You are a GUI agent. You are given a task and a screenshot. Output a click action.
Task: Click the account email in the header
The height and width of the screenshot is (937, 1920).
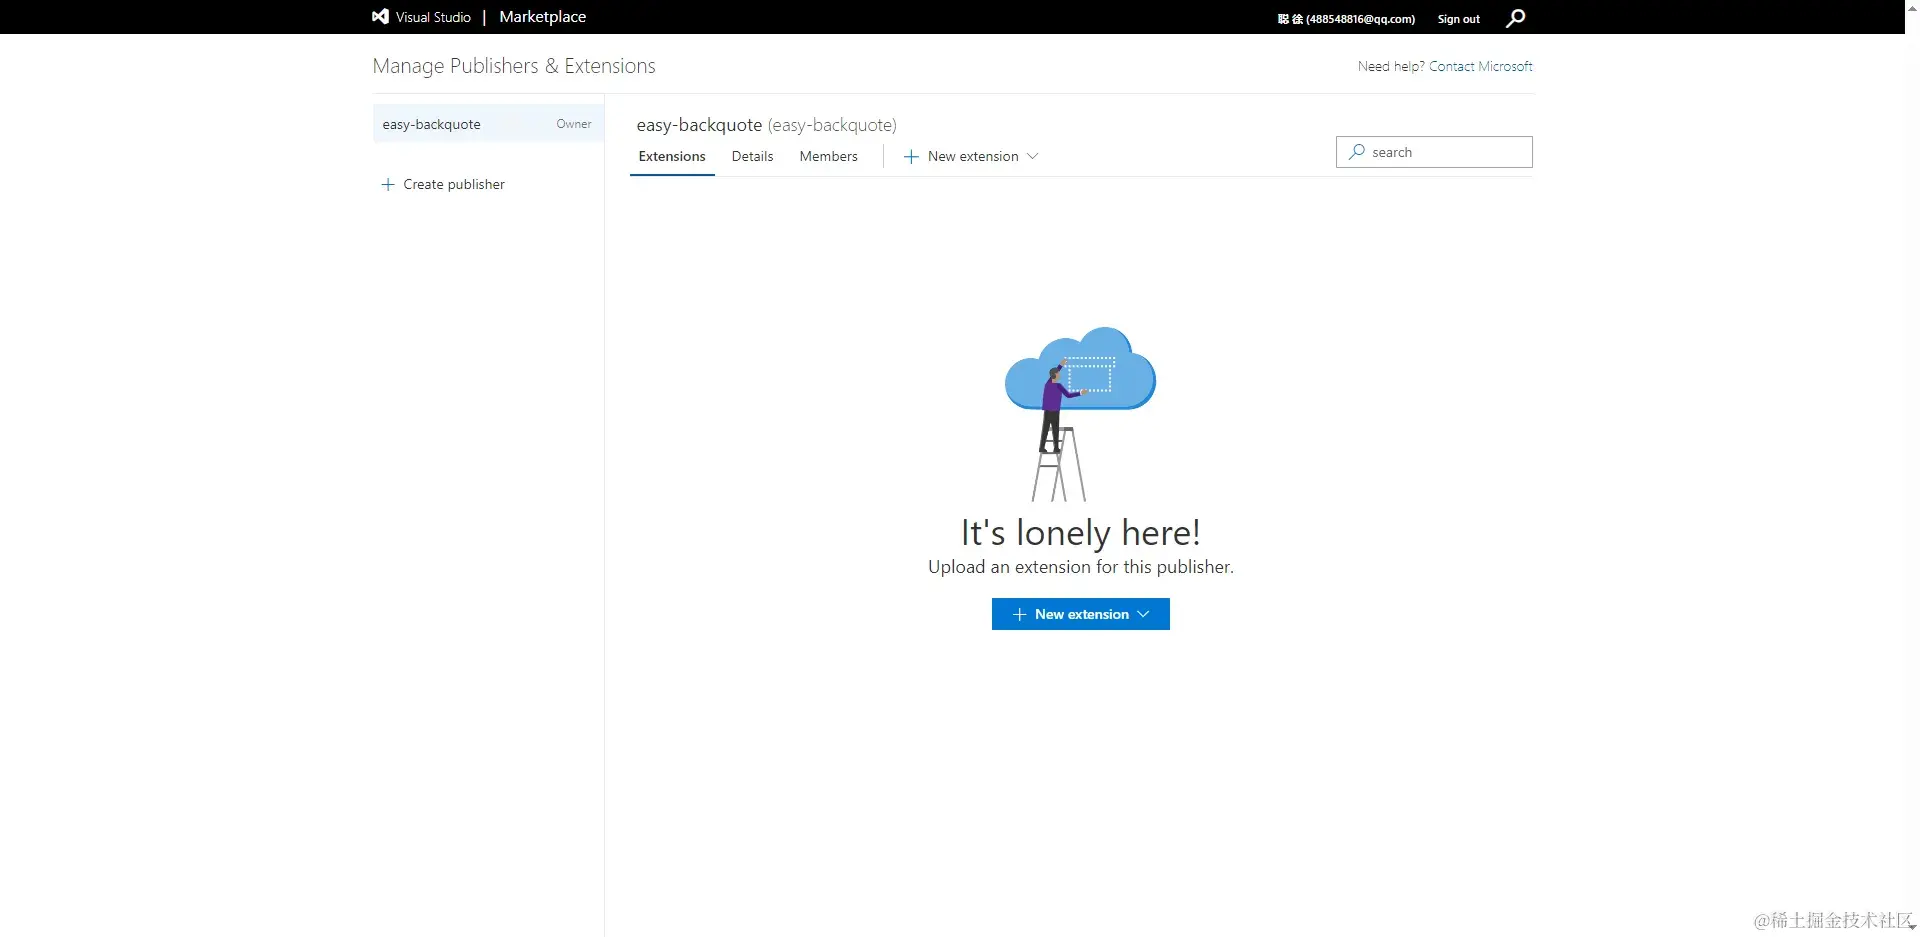[x=1347, y=19]
